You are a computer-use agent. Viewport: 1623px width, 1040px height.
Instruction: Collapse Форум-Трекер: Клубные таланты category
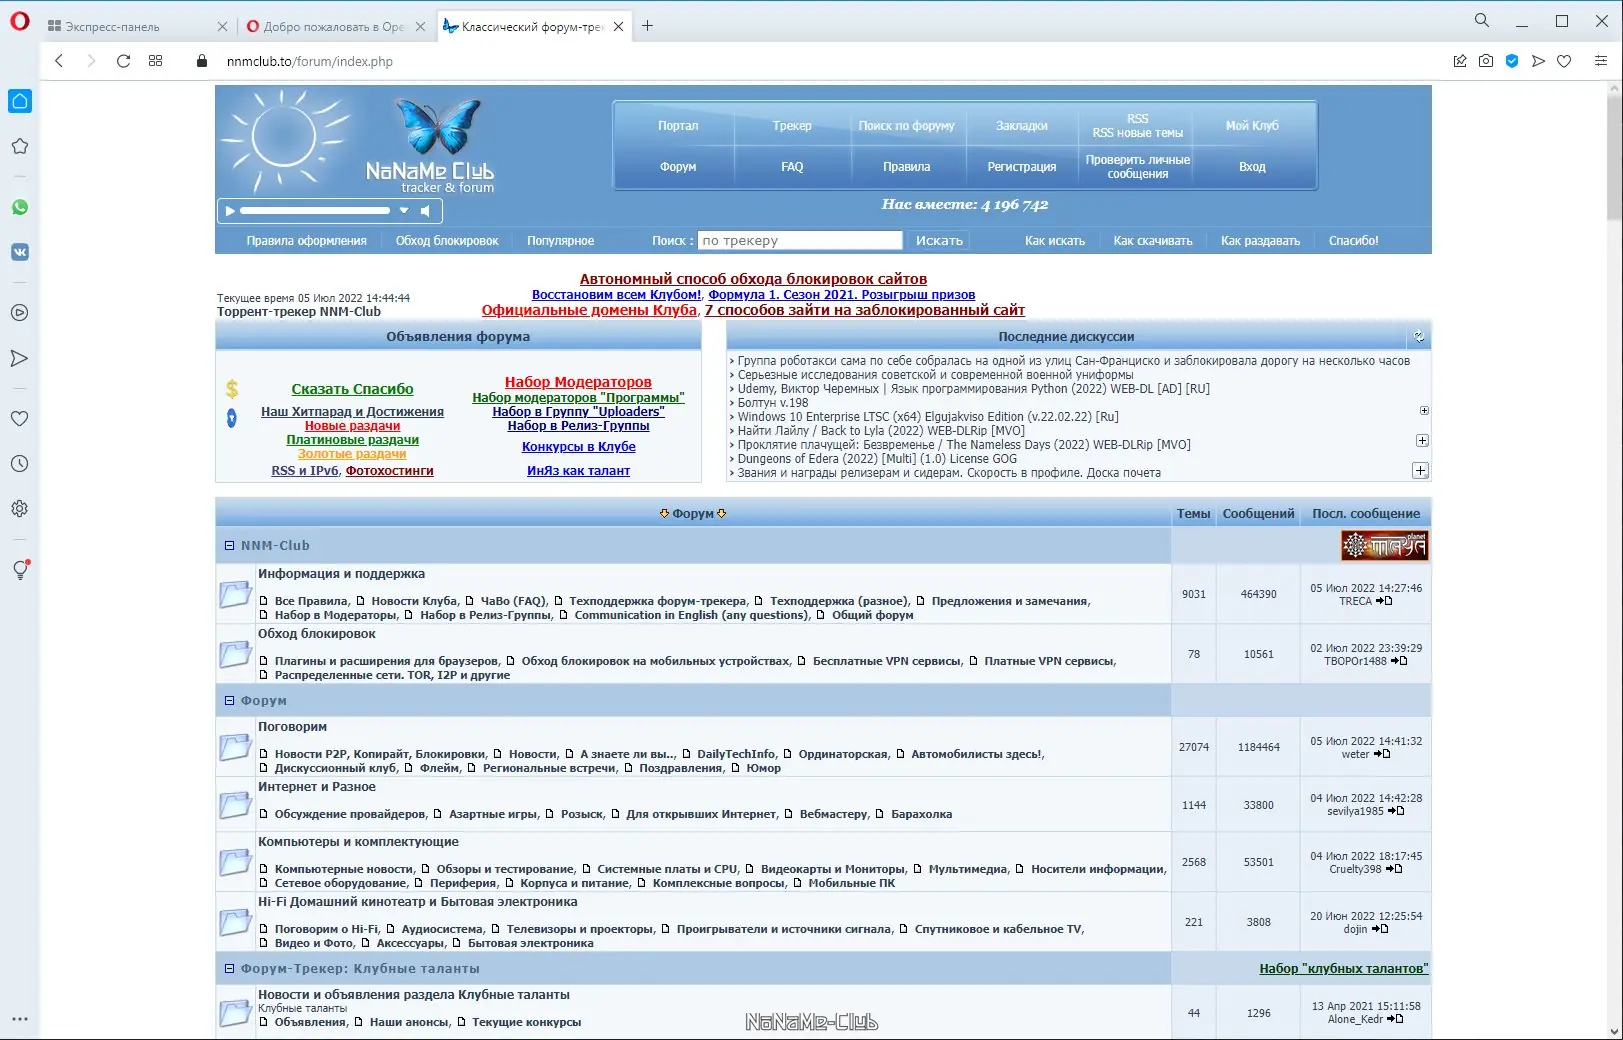click(229, 969)
